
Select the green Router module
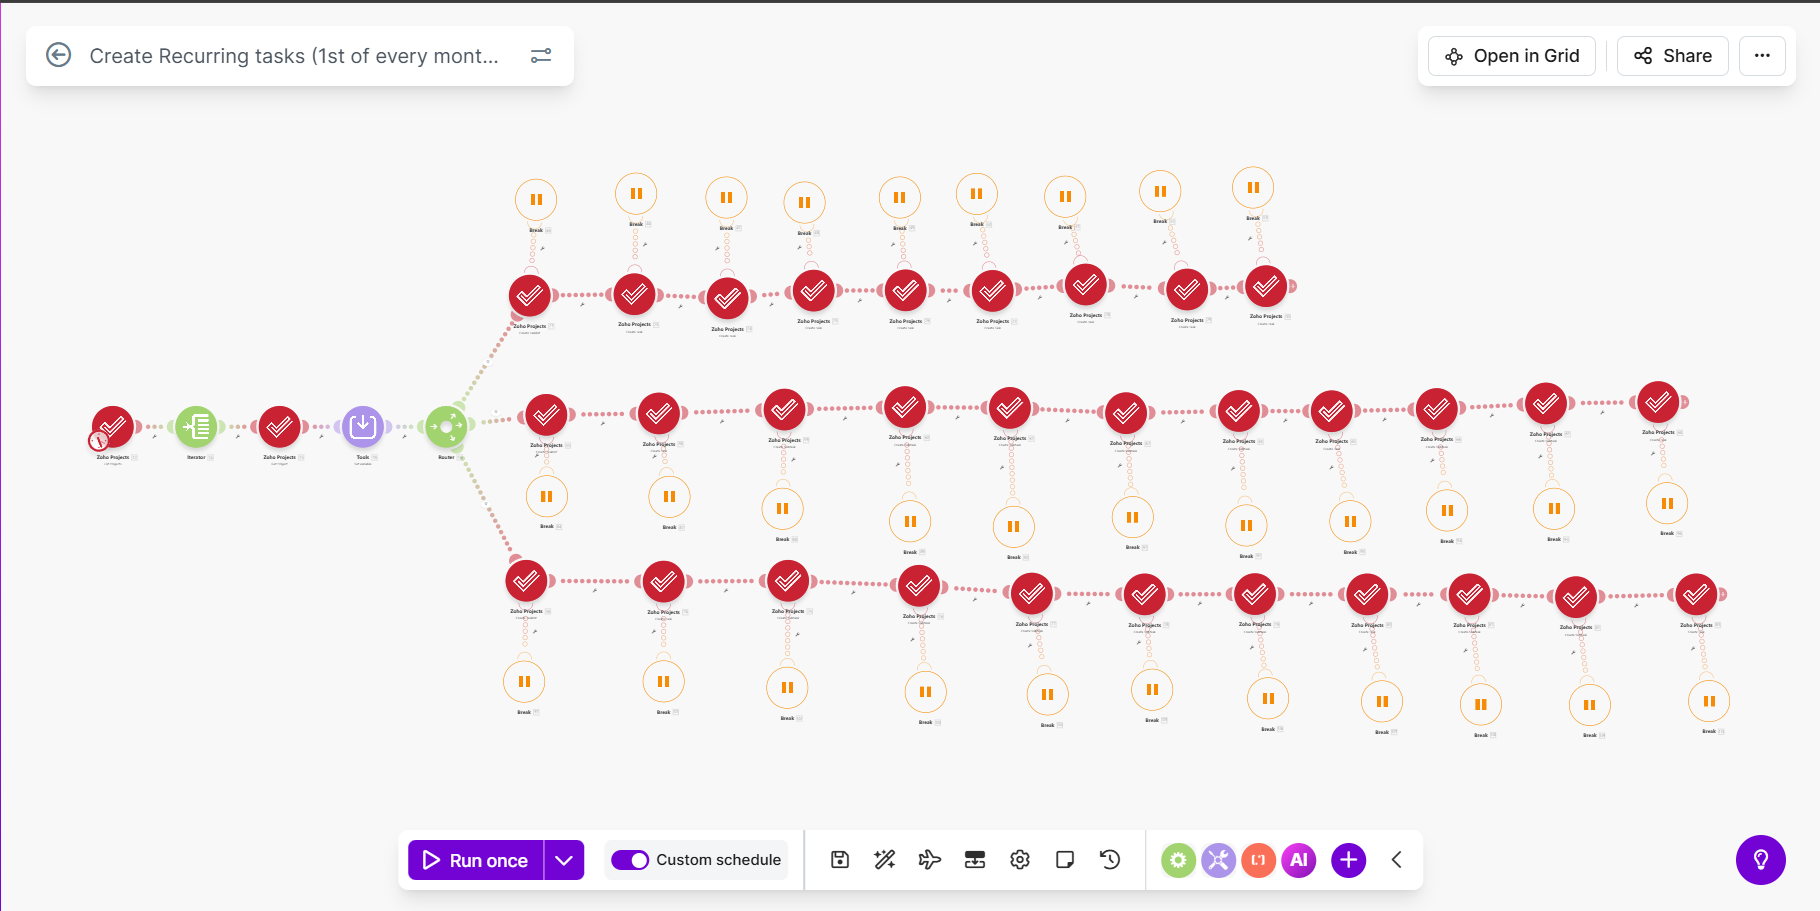coord(446,427)
